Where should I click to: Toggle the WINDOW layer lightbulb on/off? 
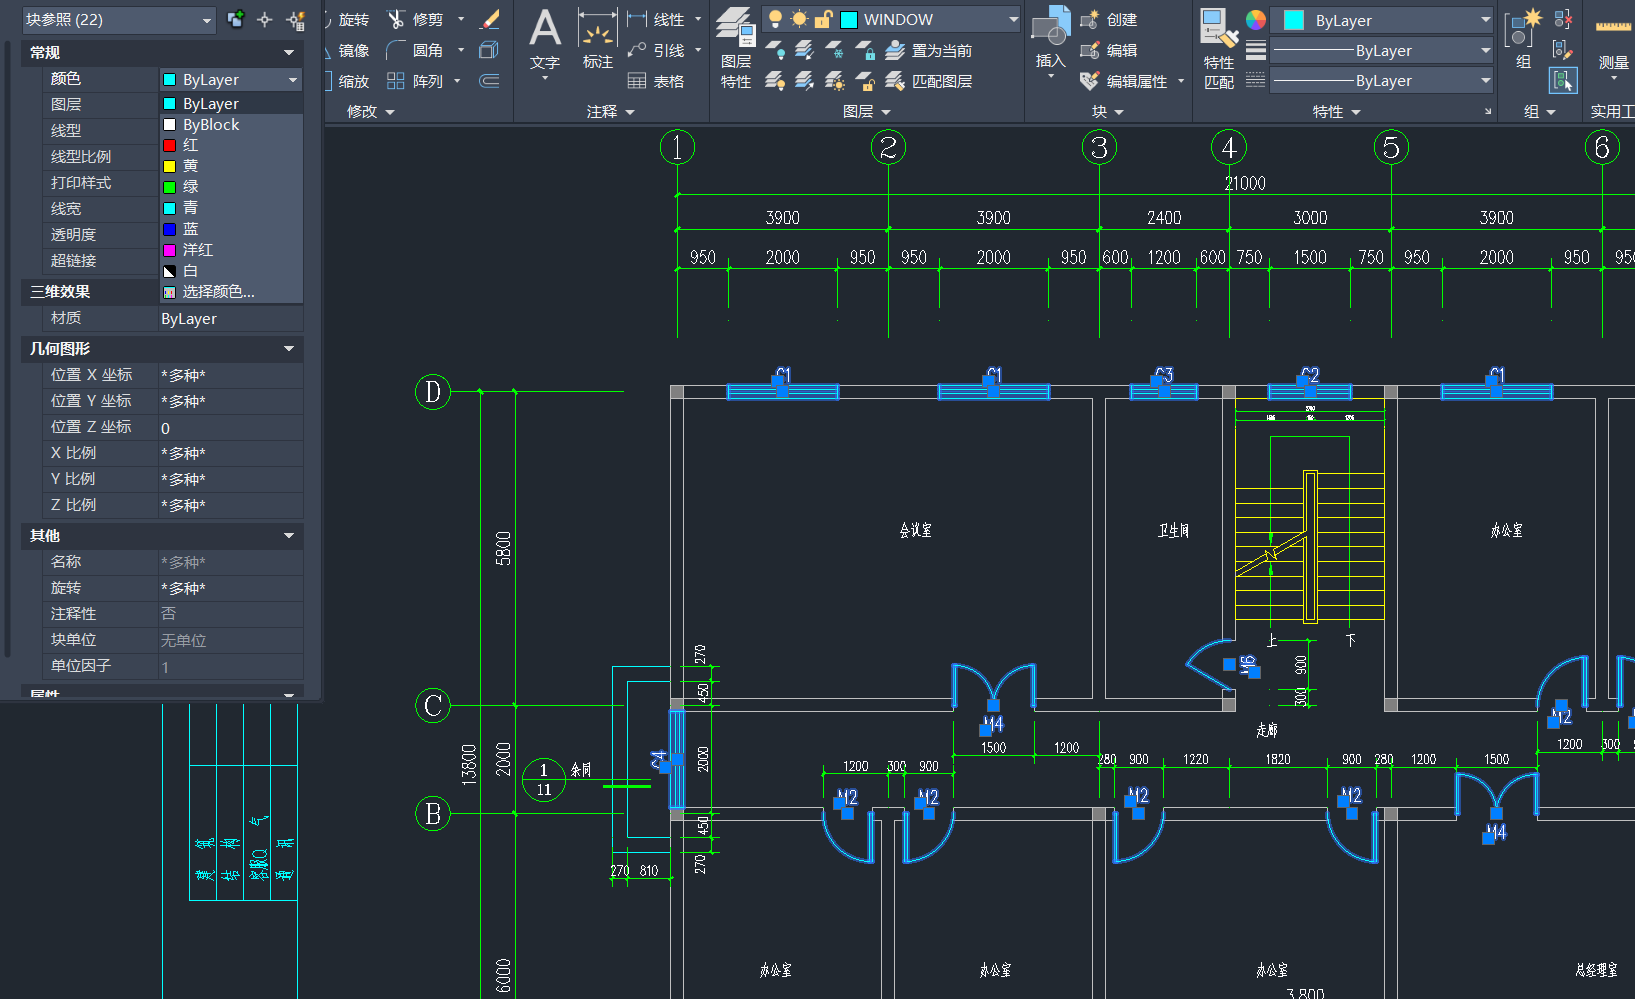click(775, 20)
